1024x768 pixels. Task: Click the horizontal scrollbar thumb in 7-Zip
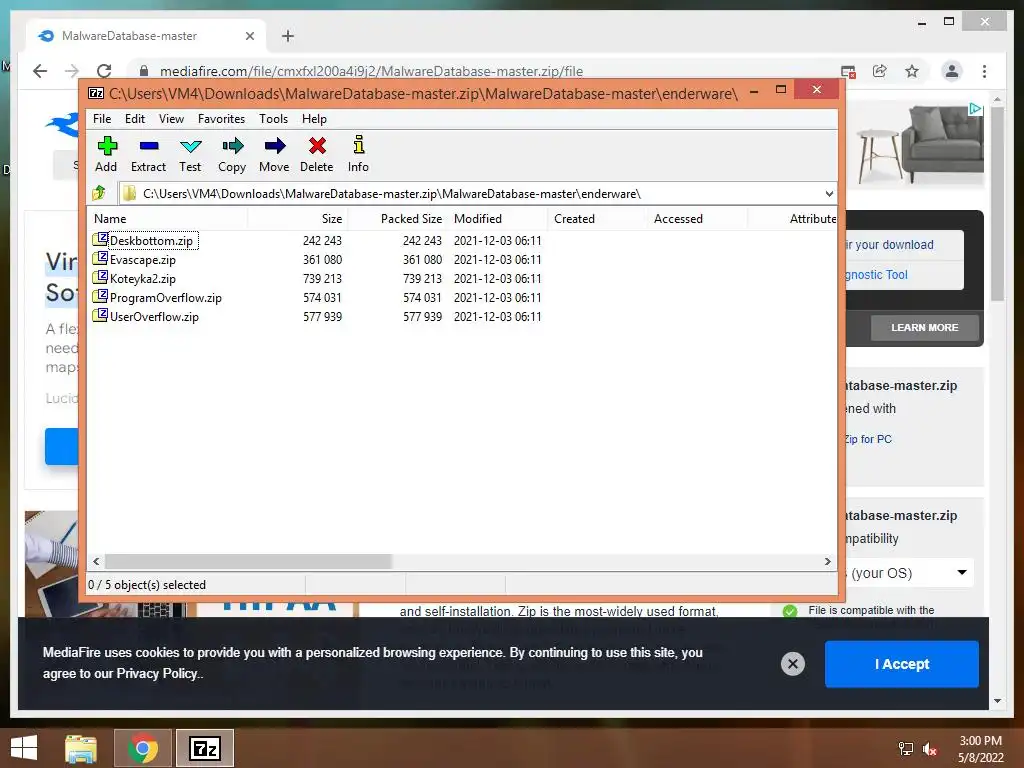click(x=248, y=562)
